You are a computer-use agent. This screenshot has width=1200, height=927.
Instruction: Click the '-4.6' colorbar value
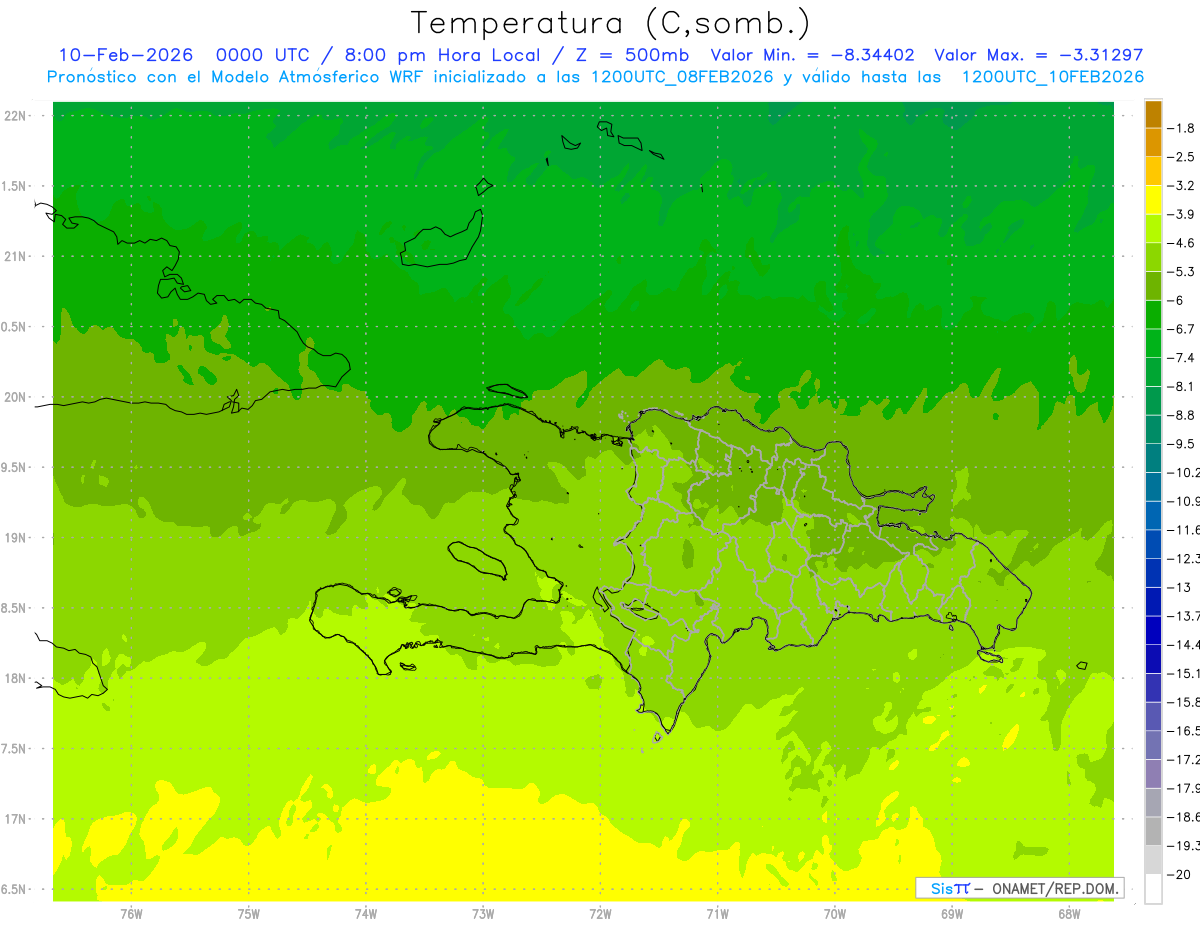(1183, 243)
